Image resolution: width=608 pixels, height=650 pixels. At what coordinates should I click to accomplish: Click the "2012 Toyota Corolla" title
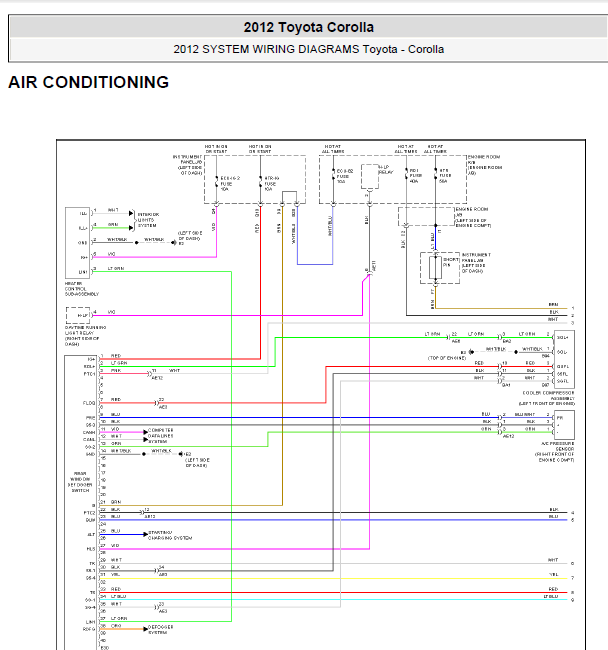pos(308,27)
